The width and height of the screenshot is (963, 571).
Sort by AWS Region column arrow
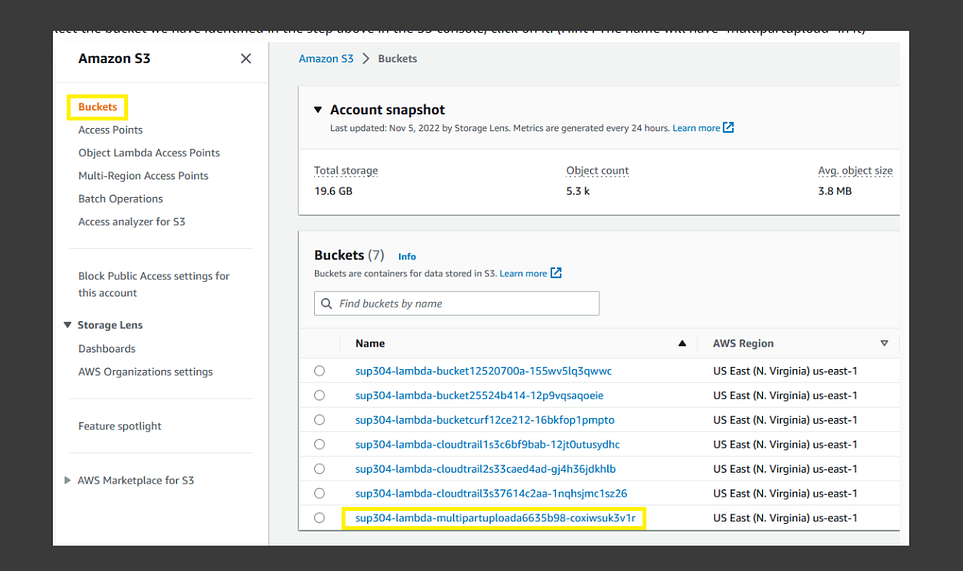pos(884,343)
